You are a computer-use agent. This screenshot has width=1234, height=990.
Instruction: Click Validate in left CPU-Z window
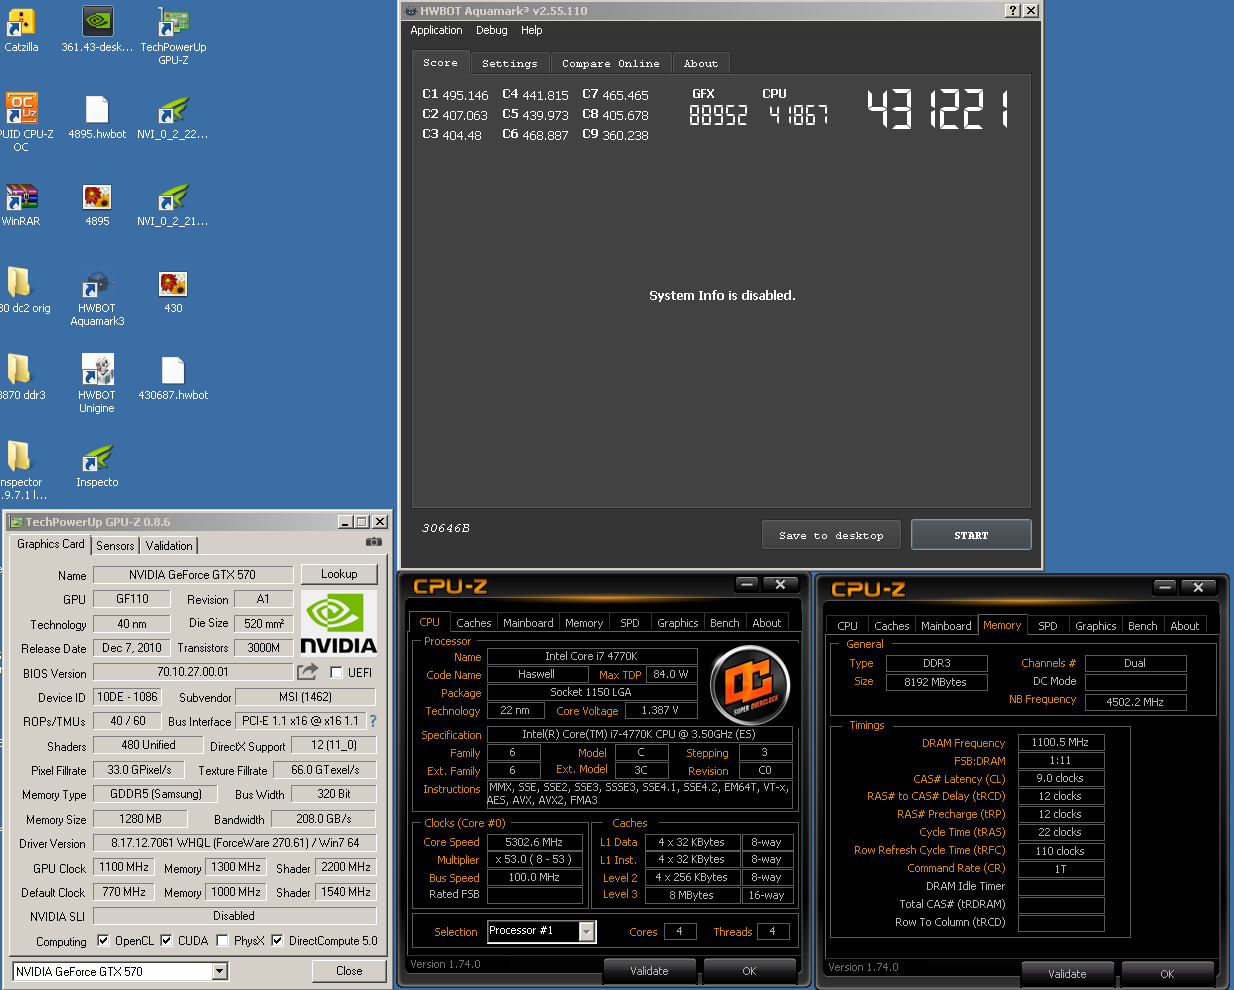coord(649,971)
